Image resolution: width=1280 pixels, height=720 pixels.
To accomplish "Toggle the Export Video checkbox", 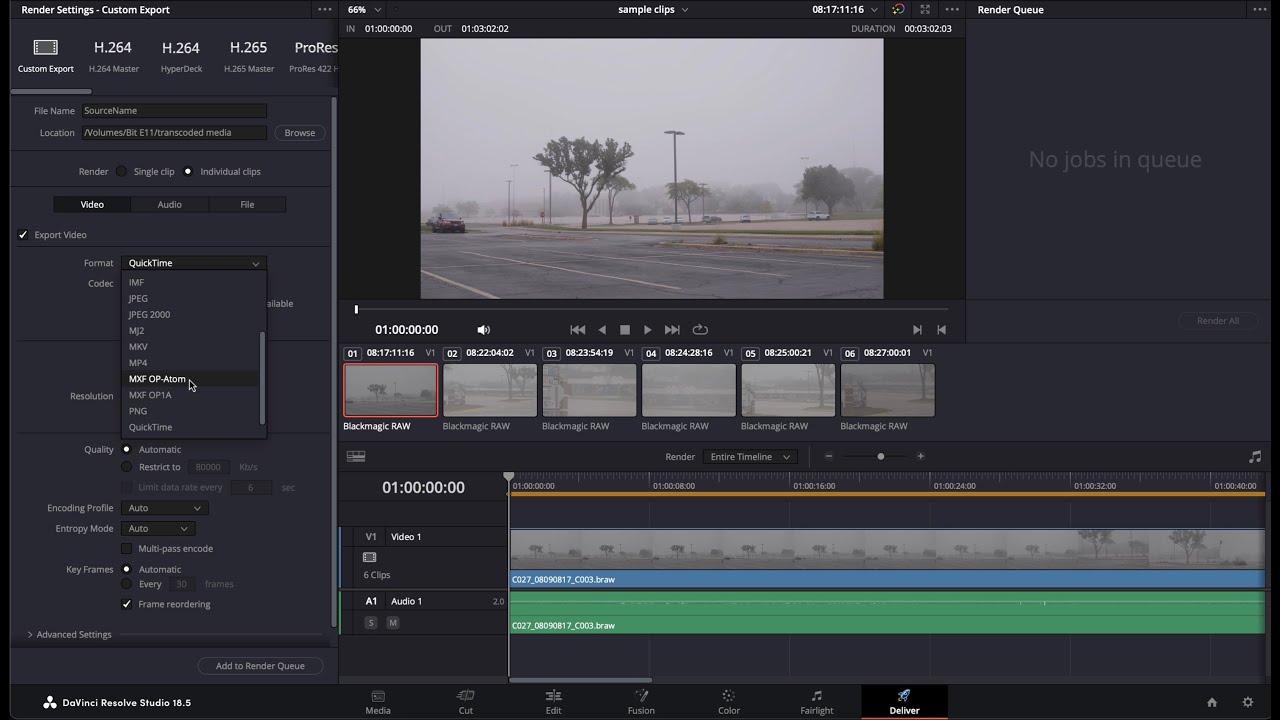I will tap(23, 235).
